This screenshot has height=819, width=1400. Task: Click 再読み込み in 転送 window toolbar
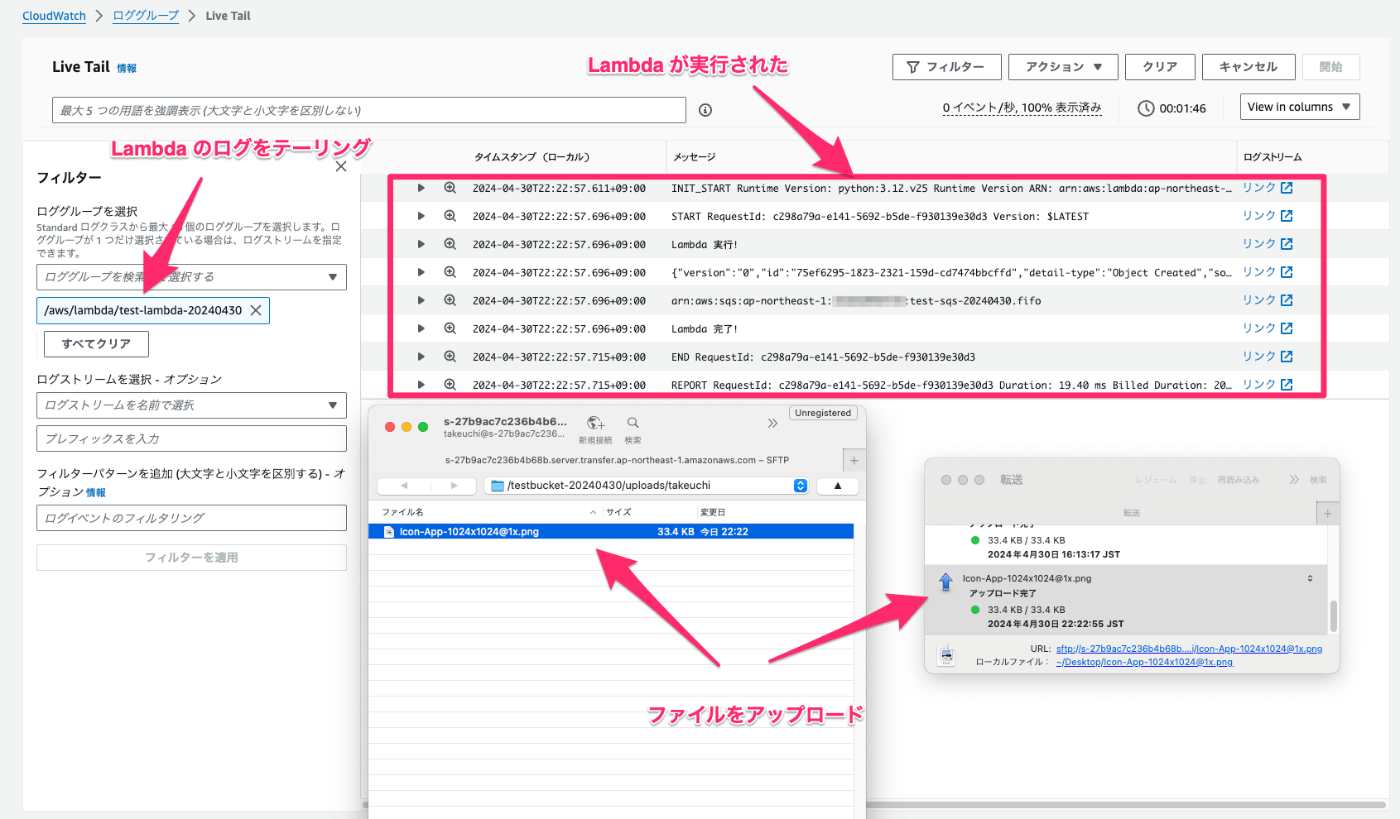pyautogui.click(x=1239, y=480)
